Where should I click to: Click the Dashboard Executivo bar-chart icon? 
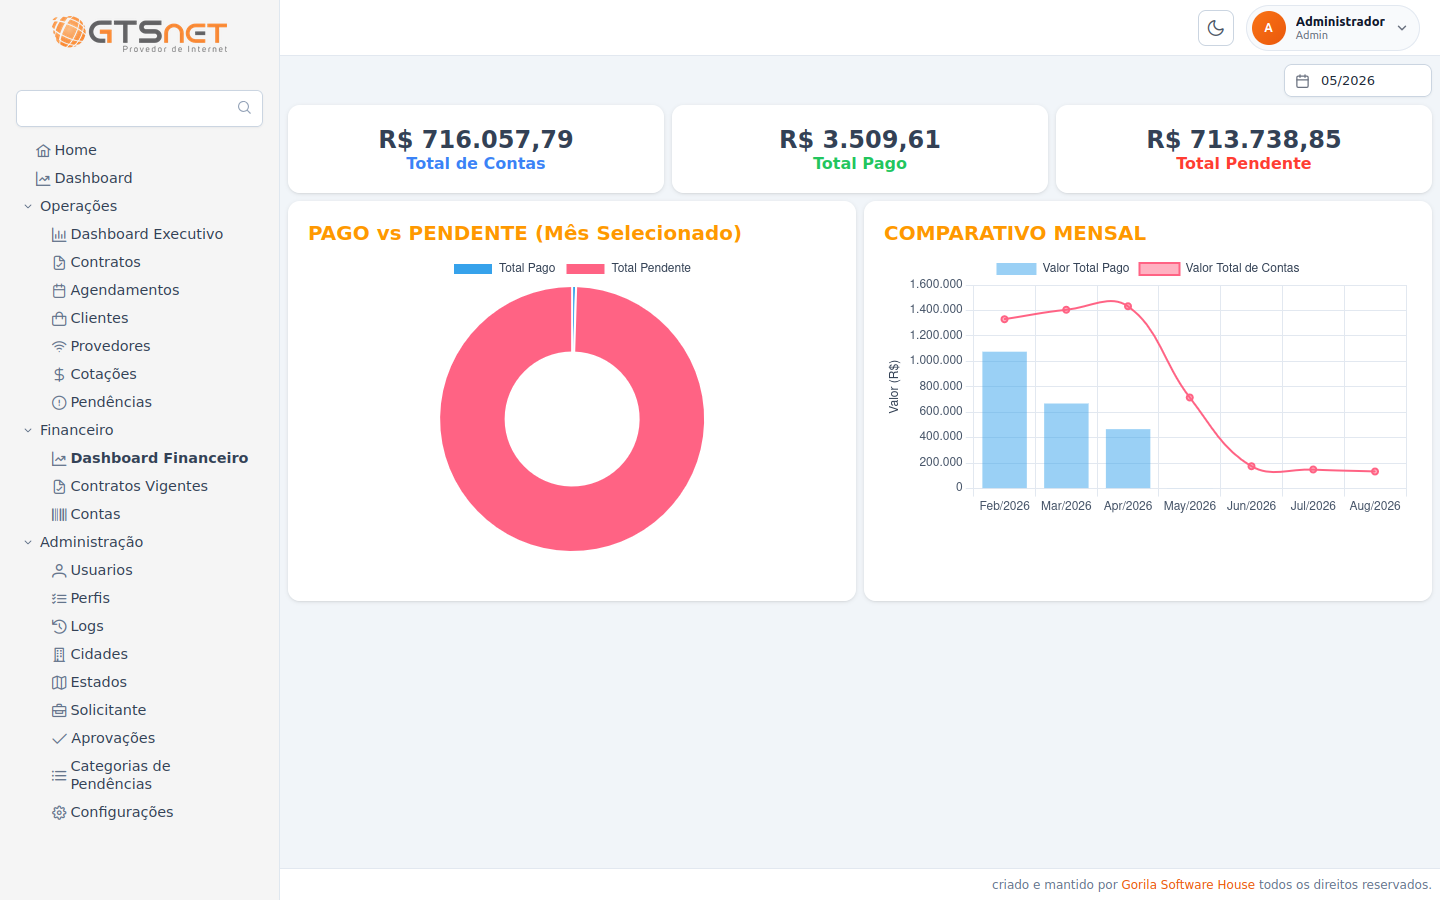pyautogui.click(x=59, y=235)
